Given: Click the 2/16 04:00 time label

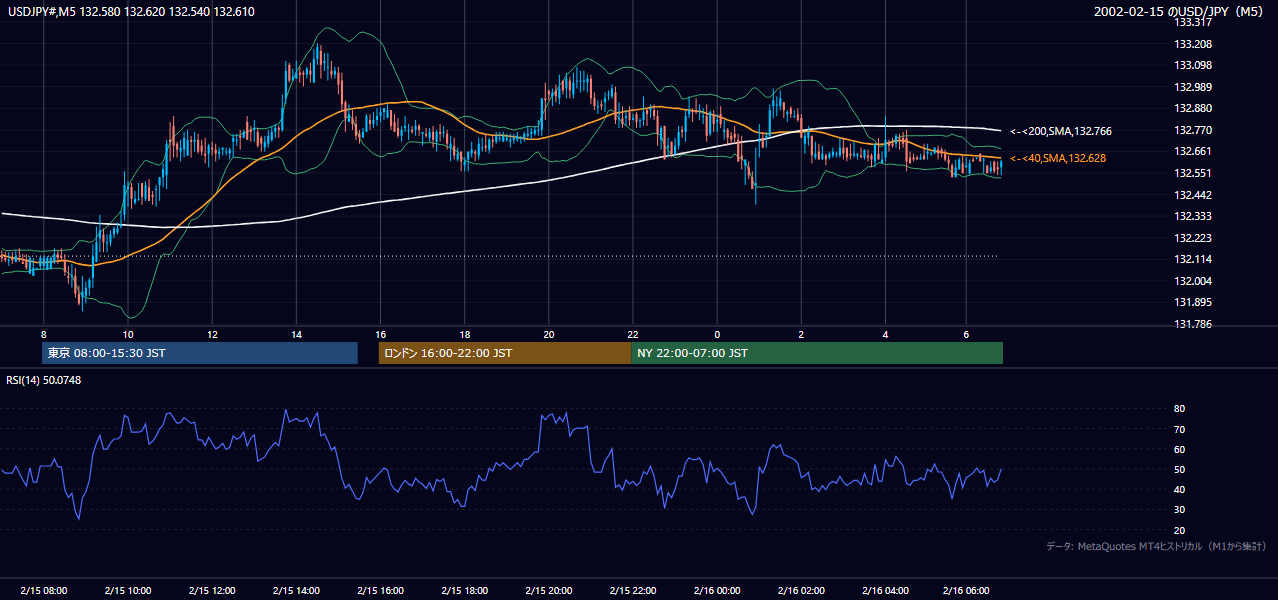Looking at the screenshot, I should coord(885,590).
